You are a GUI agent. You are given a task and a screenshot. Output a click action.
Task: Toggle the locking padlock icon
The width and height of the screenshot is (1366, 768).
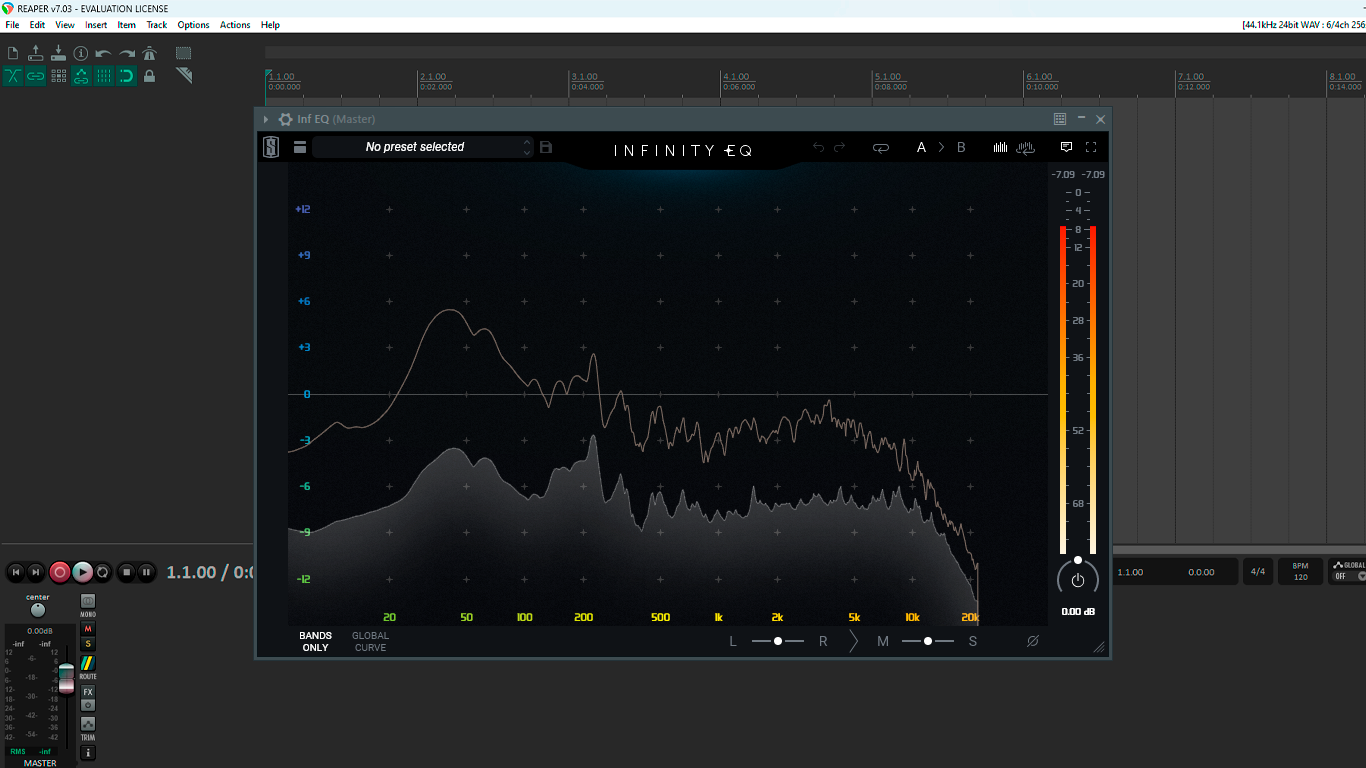tap(149, 76)
